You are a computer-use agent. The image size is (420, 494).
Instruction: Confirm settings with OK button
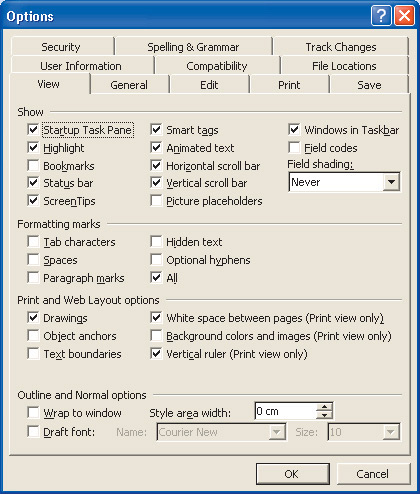coord(292,474)
